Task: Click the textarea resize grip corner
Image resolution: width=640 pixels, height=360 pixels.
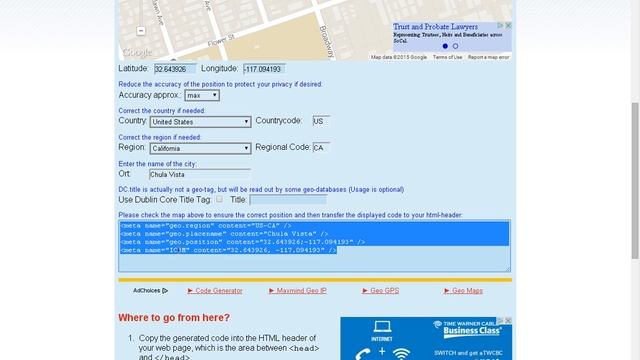Action: pos(508,269)
